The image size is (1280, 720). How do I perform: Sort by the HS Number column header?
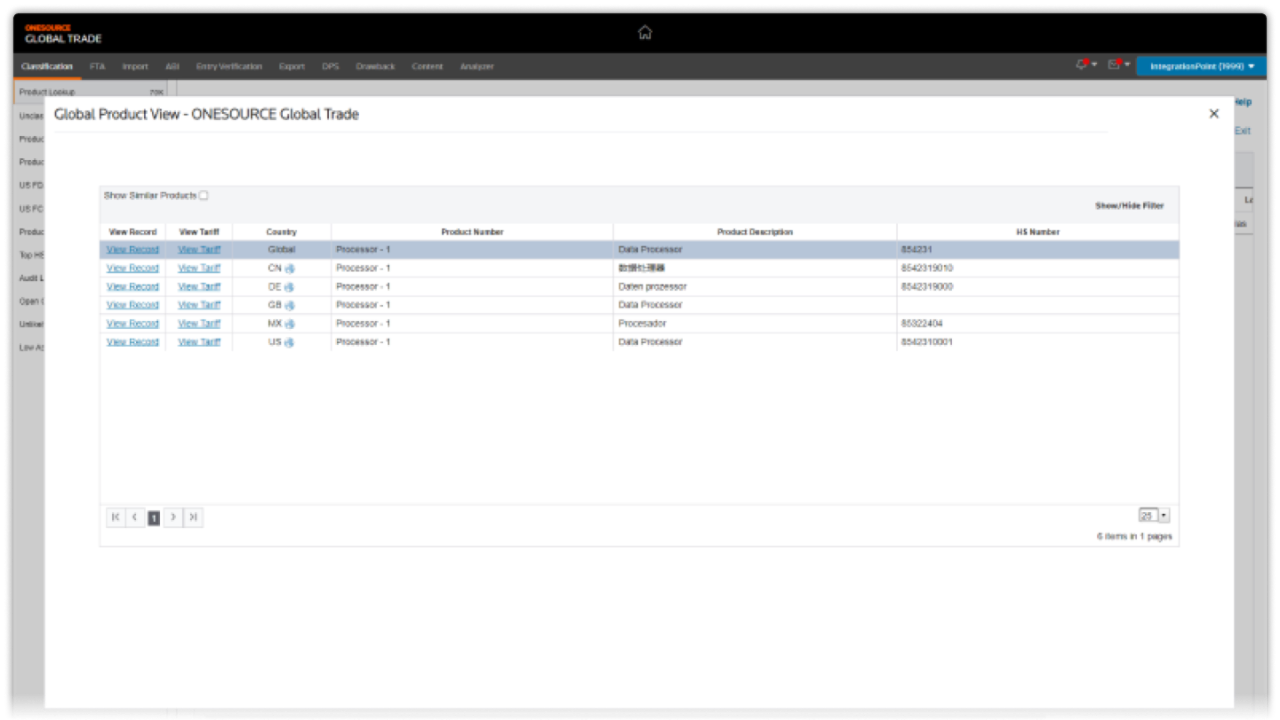pos(1037,232)
